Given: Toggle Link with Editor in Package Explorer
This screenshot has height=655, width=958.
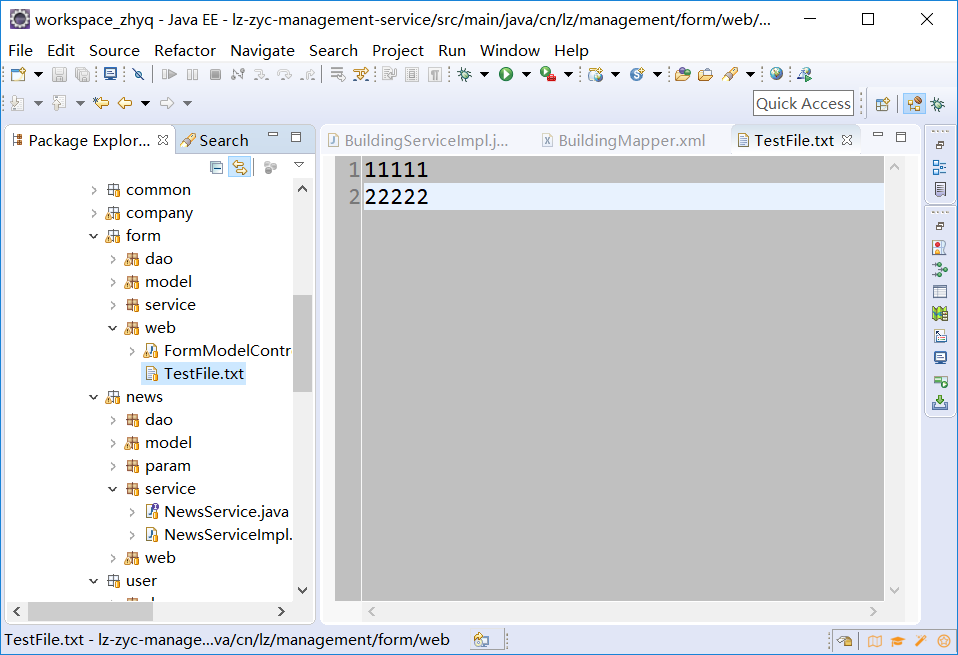Looking at the screenshot, I should (x=240, y=167).
